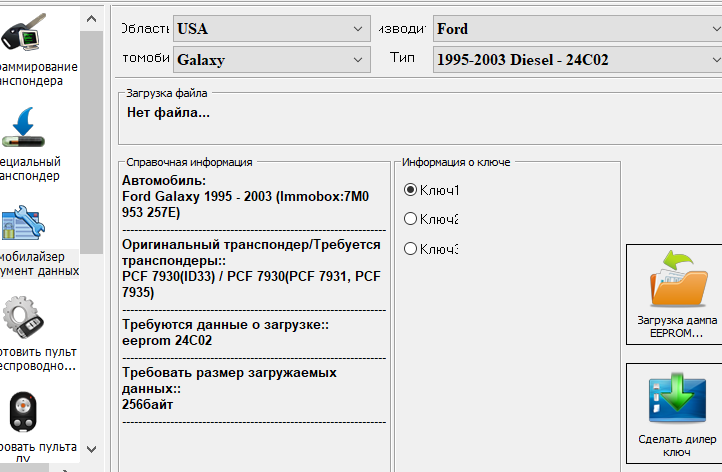Viewport: 722px width, 472px height.
Task: Select the Ключ1 radio button
Action: (410, 190)
